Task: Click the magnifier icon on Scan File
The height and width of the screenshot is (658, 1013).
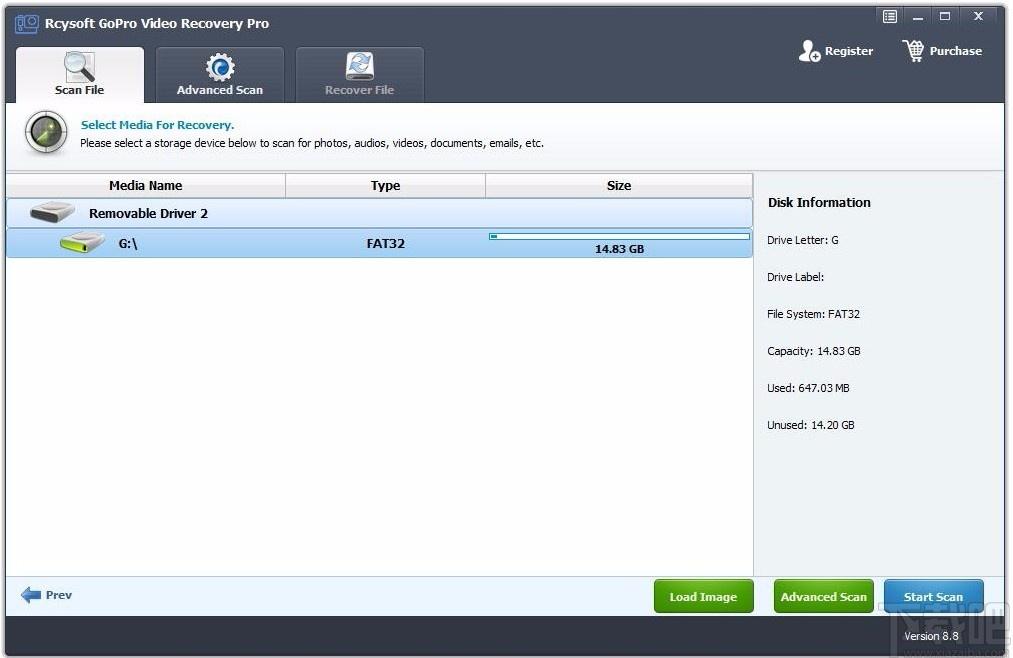Action: (x=79, y=67)
